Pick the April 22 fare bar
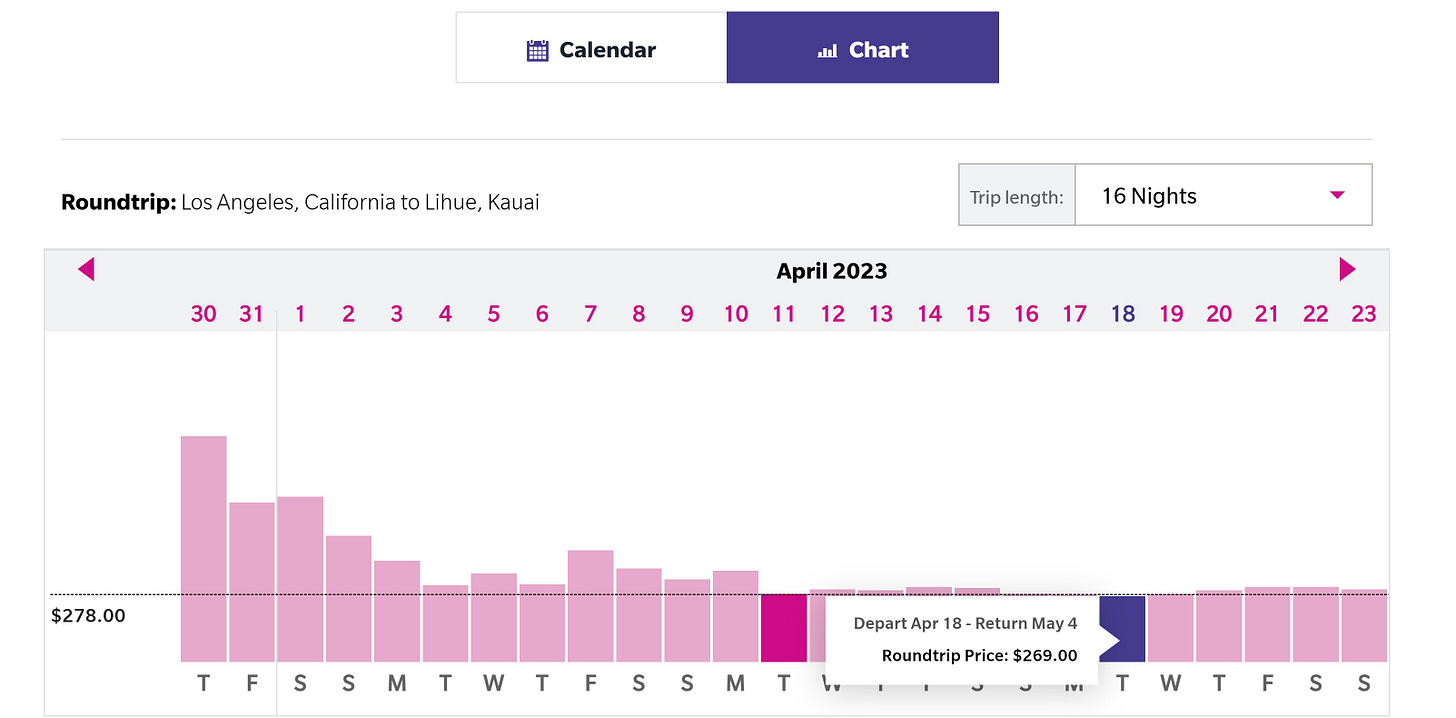The width and height of the screenshot is (1456, 718). pyautogui.click(x=1315, y=624)
